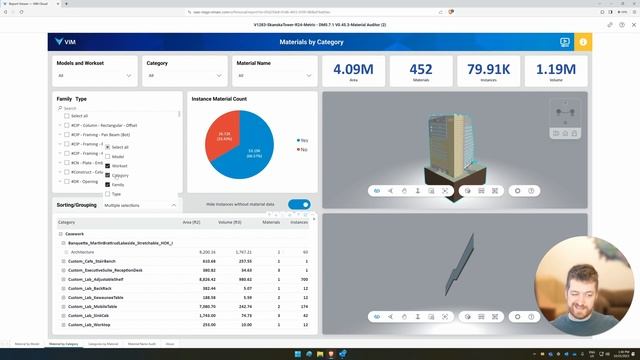Click zoom tool icon in upper 3D viewer
Image resolution: width=640 pixels, height=360 pixels.
click(418, 191)
